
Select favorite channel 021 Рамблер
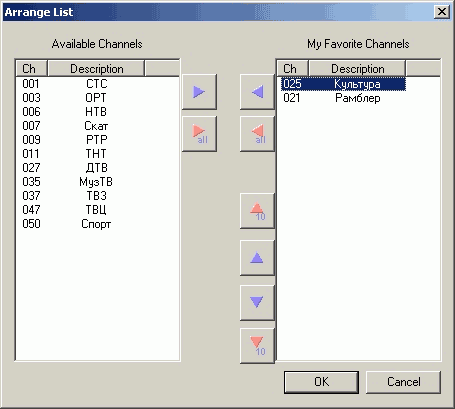[343, 98]
